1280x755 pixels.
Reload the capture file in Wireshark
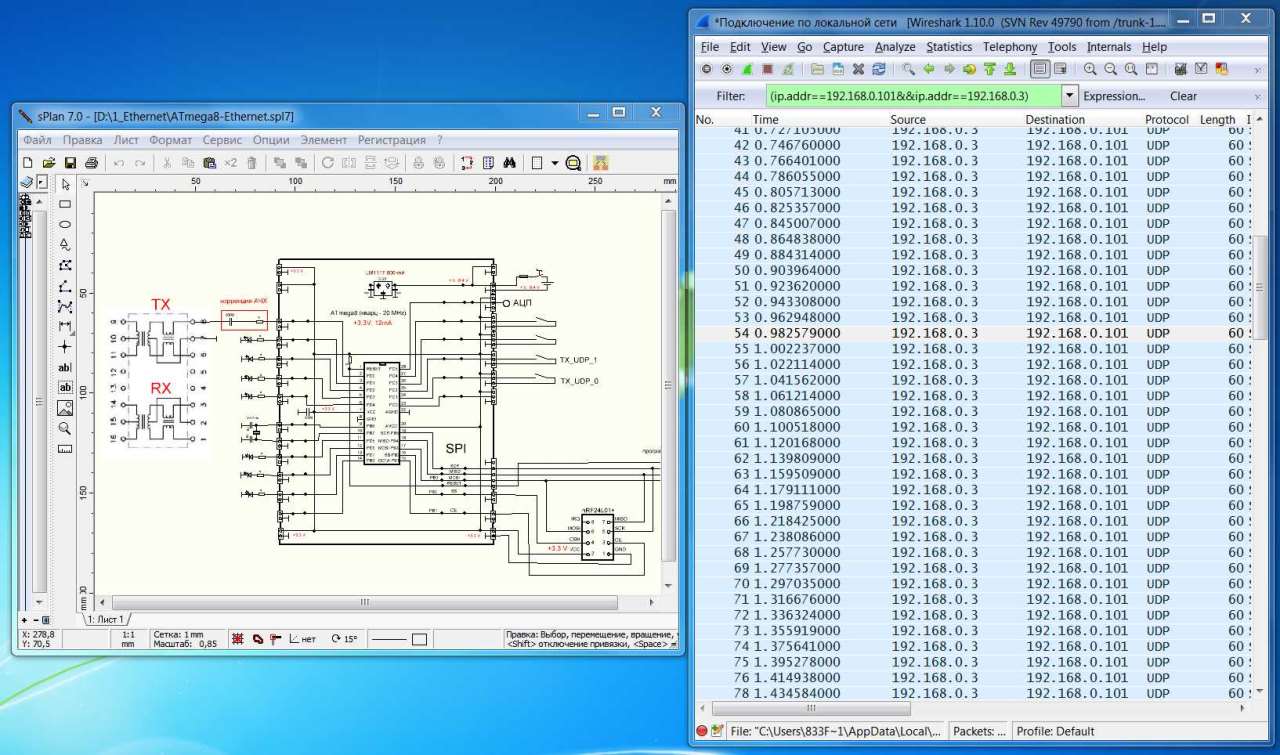click(x=879, y=69)
